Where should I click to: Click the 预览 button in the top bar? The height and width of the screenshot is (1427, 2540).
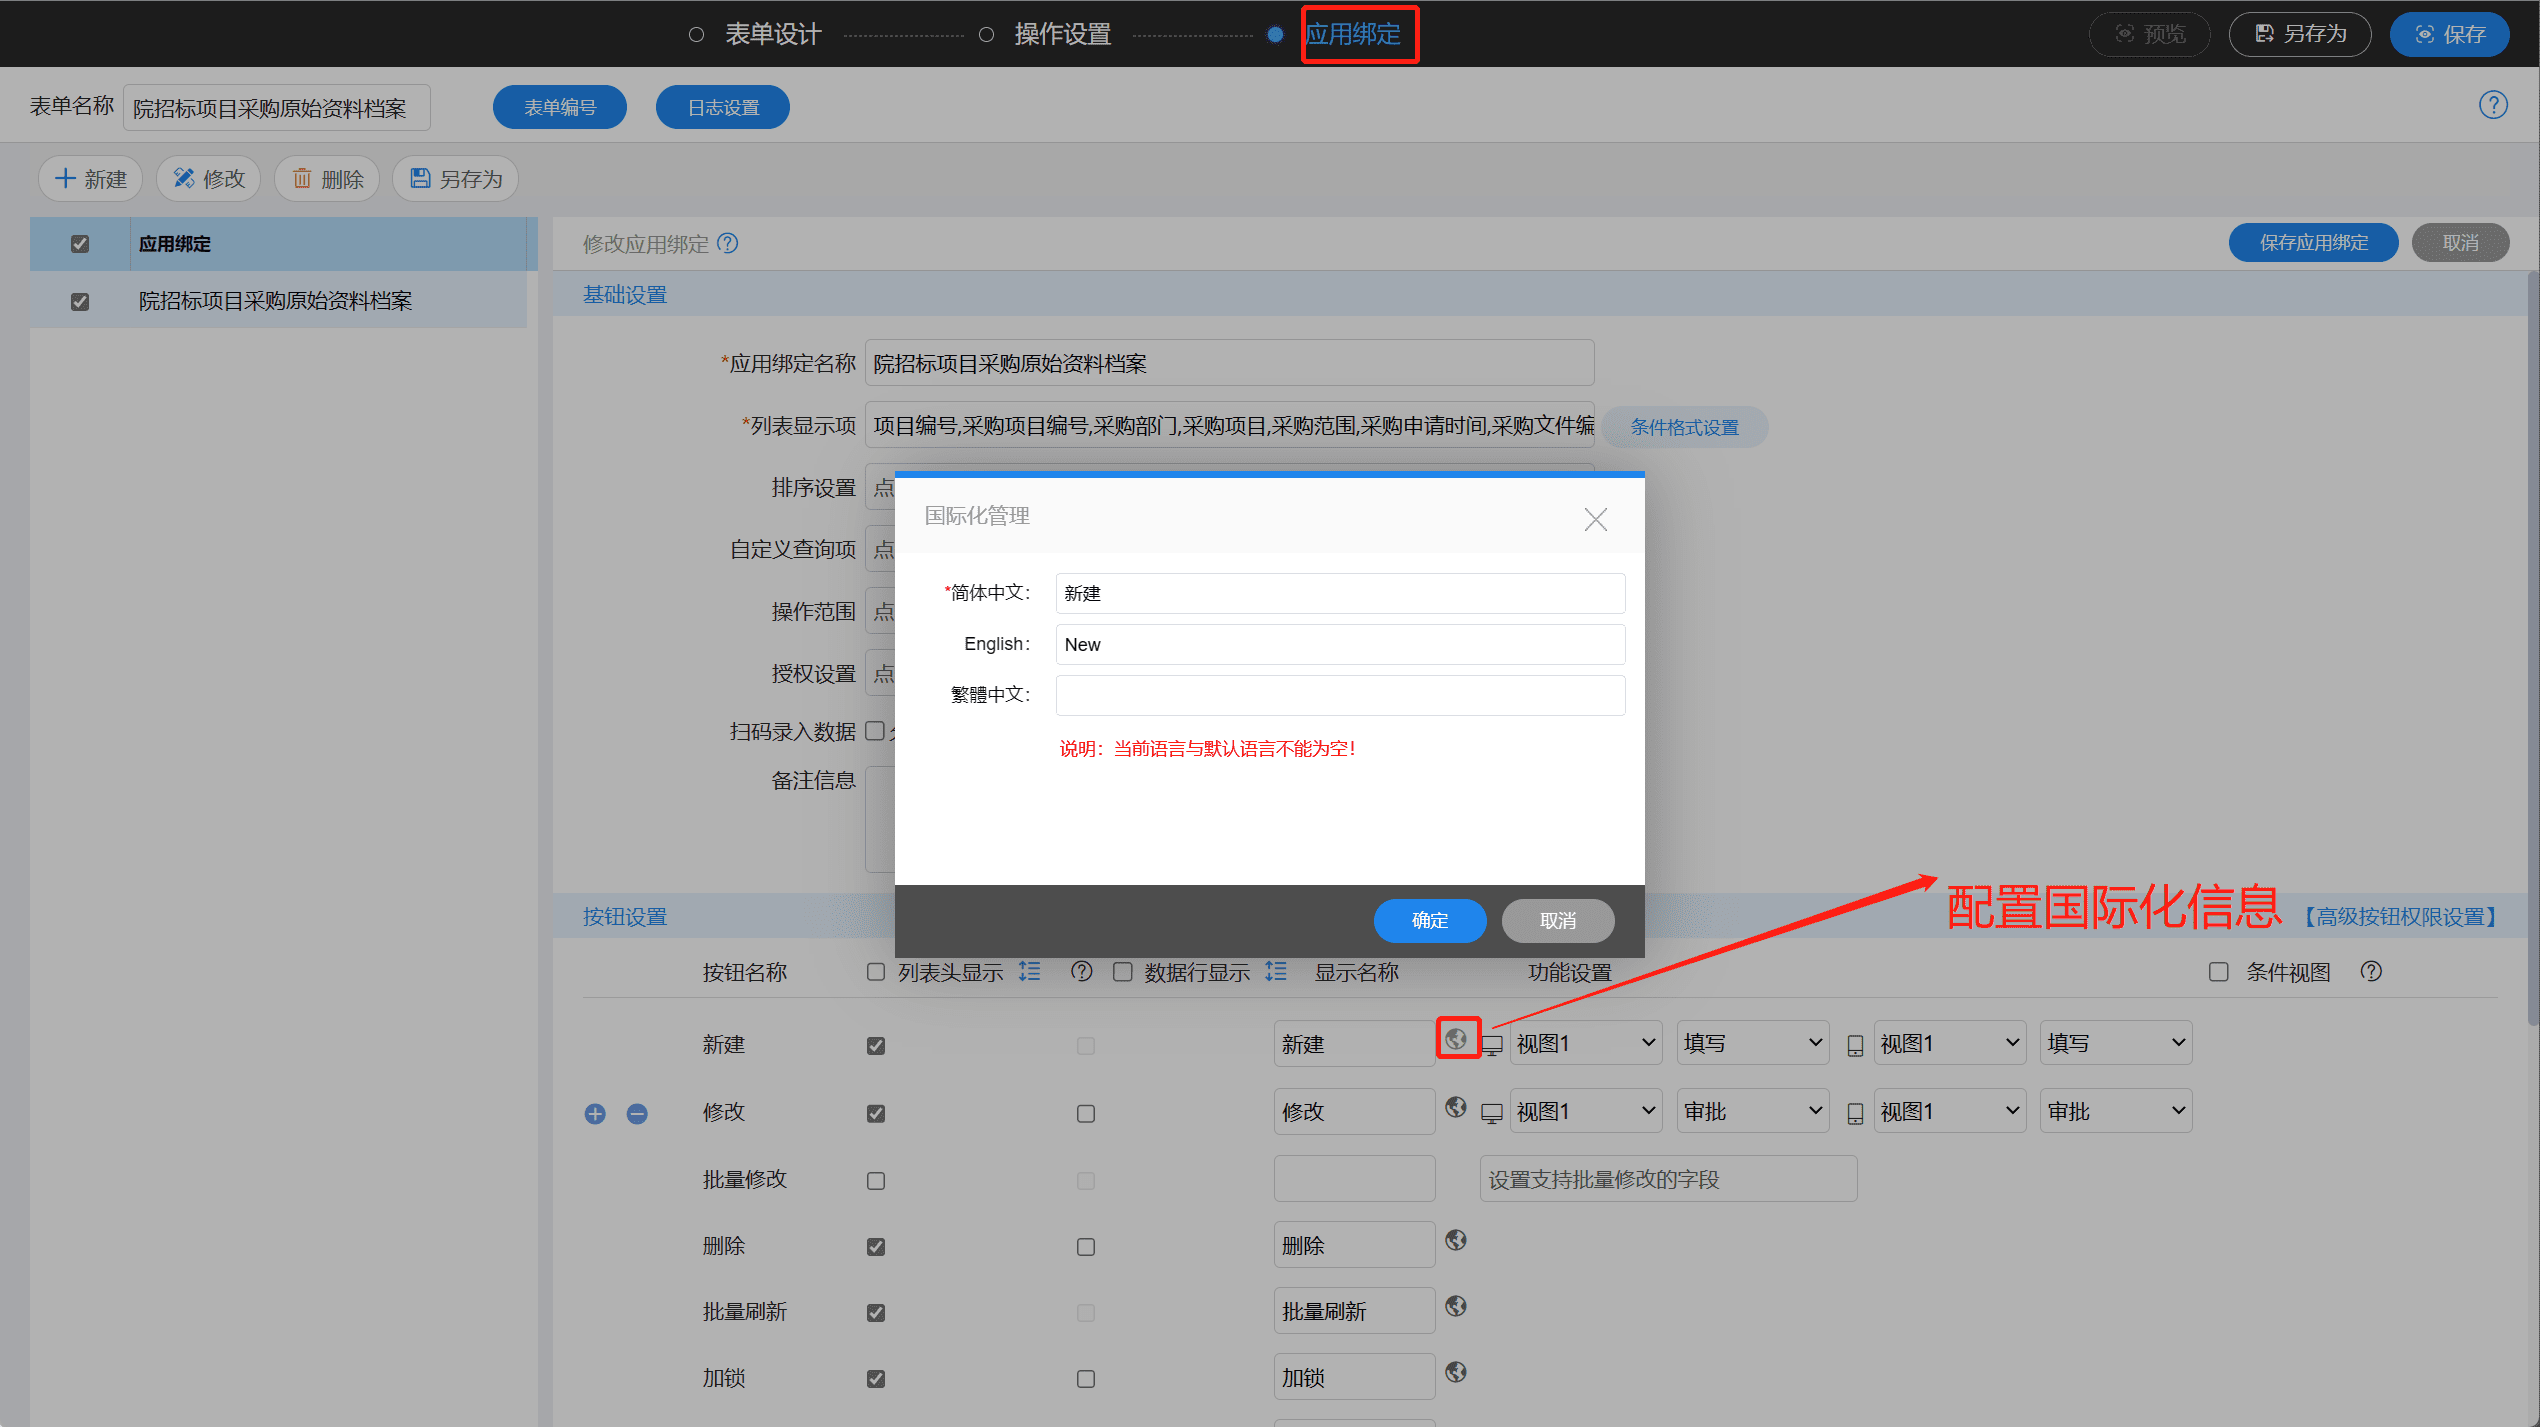2150,35
